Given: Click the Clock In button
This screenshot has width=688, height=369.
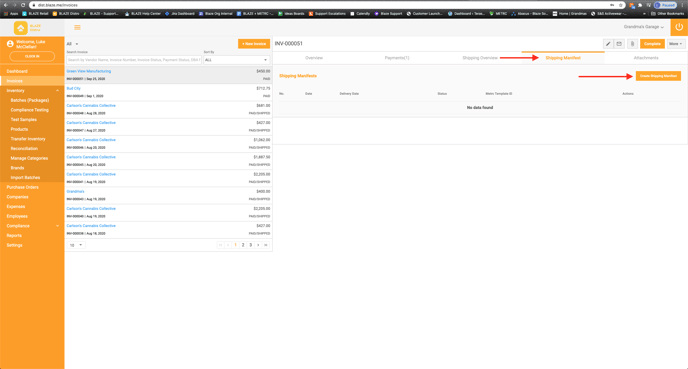Looking at the screenshot, I should click(x=32, y=56).
